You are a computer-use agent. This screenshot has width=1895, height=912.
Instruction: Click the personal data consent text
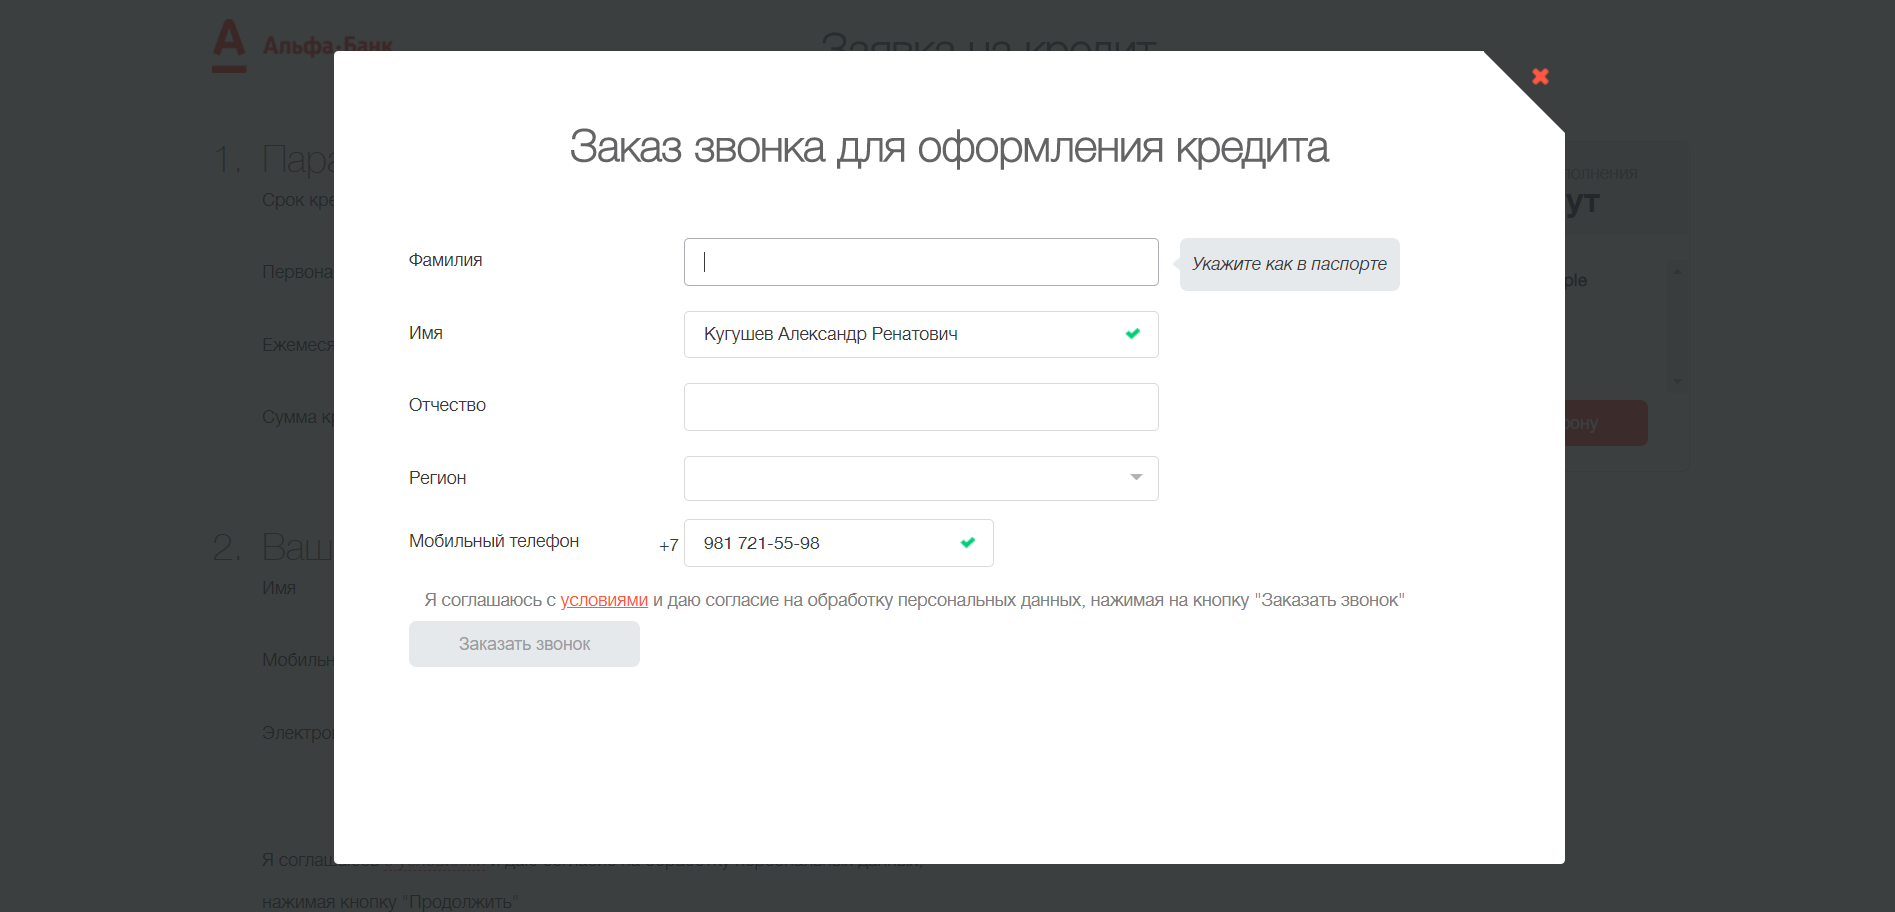coord(1000,600)
